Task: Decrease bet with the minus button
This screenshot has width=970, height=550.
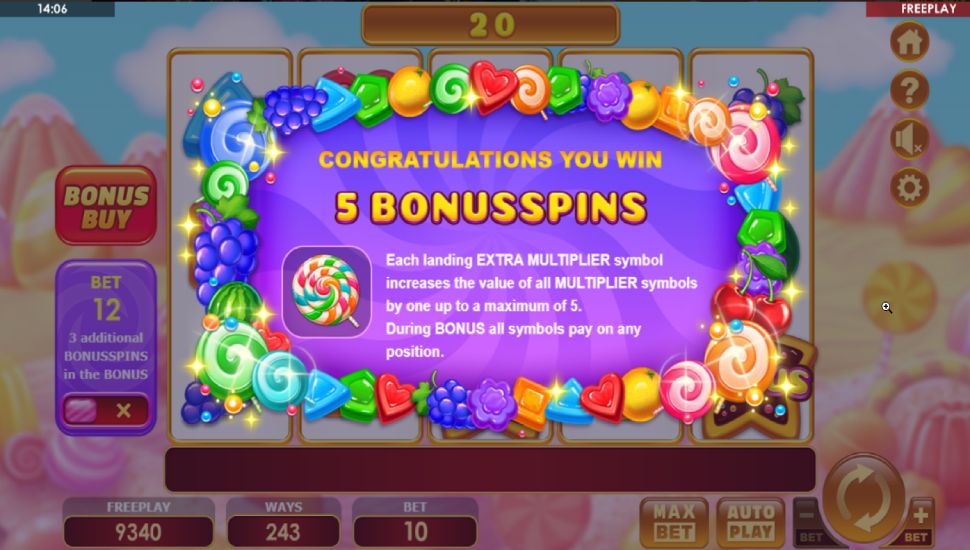Action: [x=809, y=522]
